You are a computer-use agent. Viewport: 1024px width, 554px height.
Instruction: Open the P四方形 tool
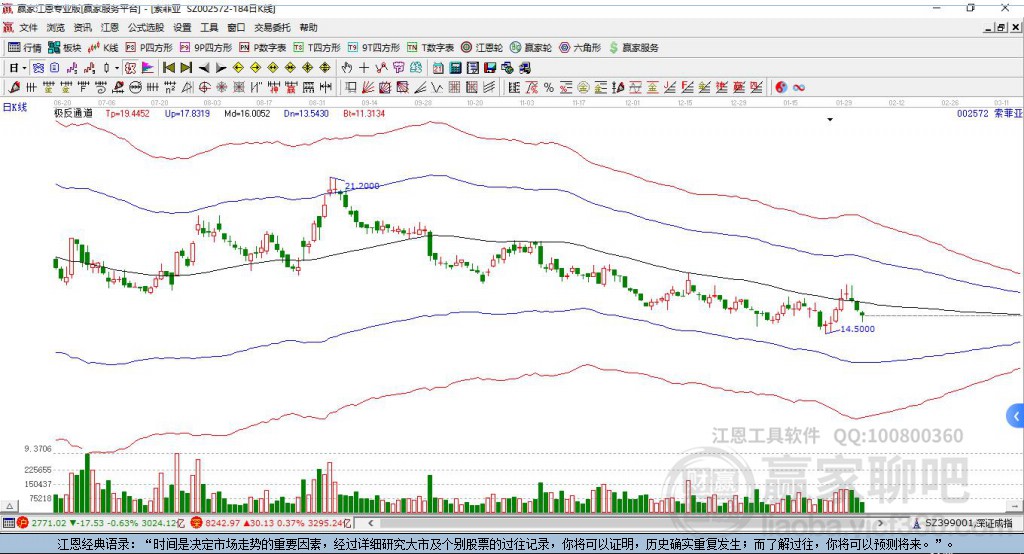tap(149, 48)
